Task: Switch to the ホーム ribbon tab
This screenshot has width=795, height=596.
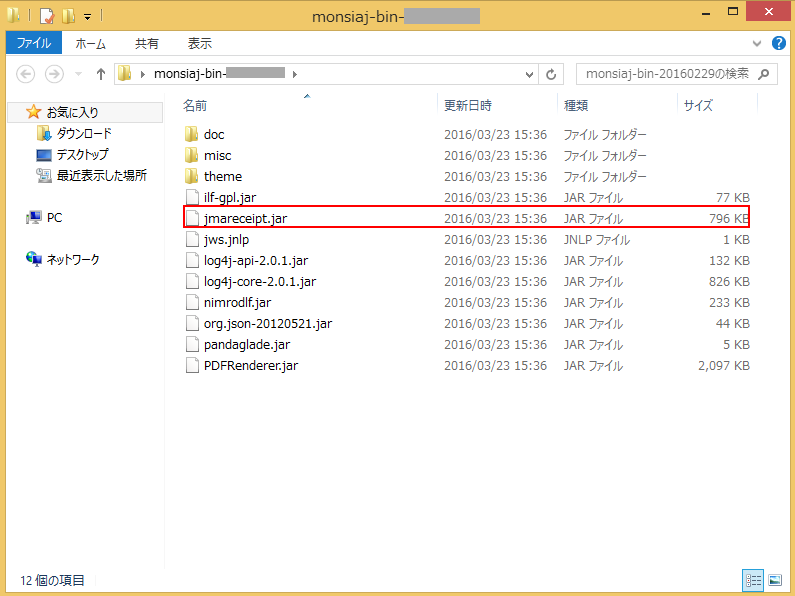Action: tap(91, 44)
